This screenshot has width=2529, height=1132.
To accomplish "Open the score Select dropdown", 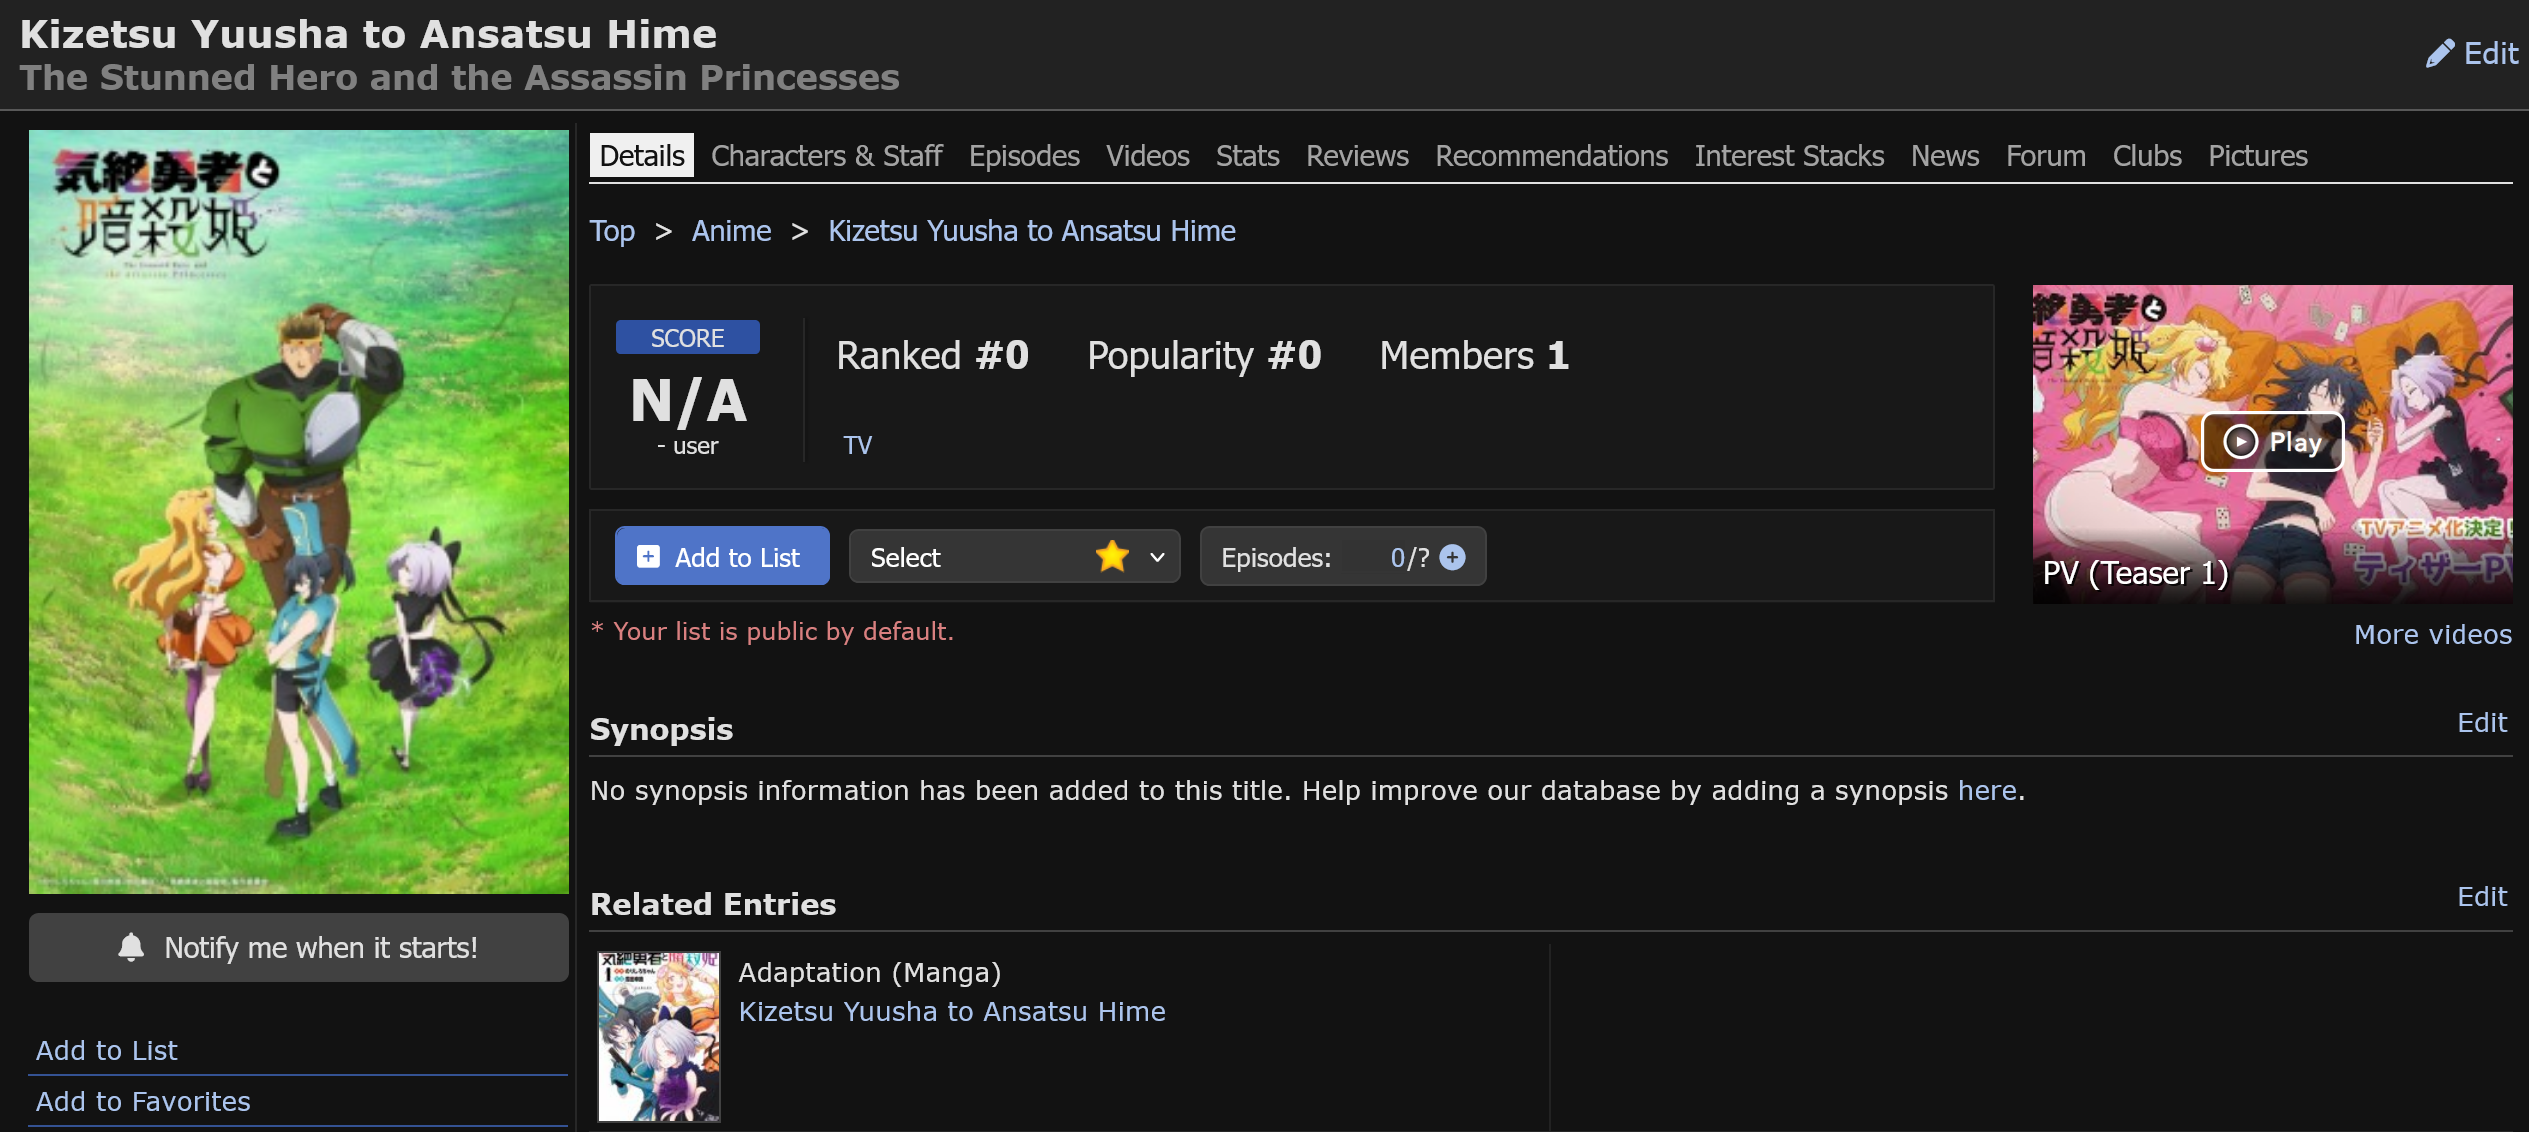I will coord(1013,557).
